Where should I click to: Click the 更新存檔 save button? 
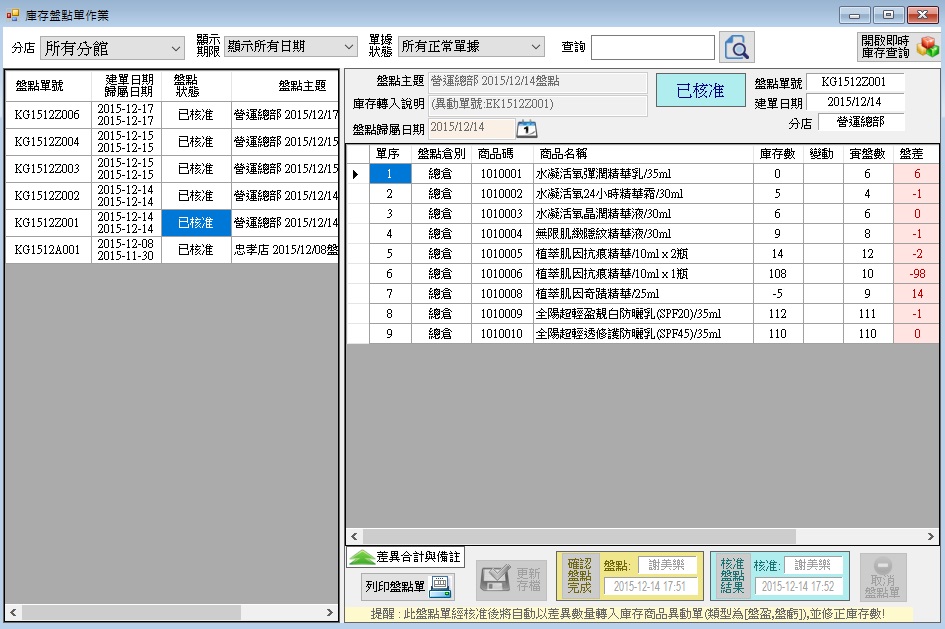(x=511, y=577)
